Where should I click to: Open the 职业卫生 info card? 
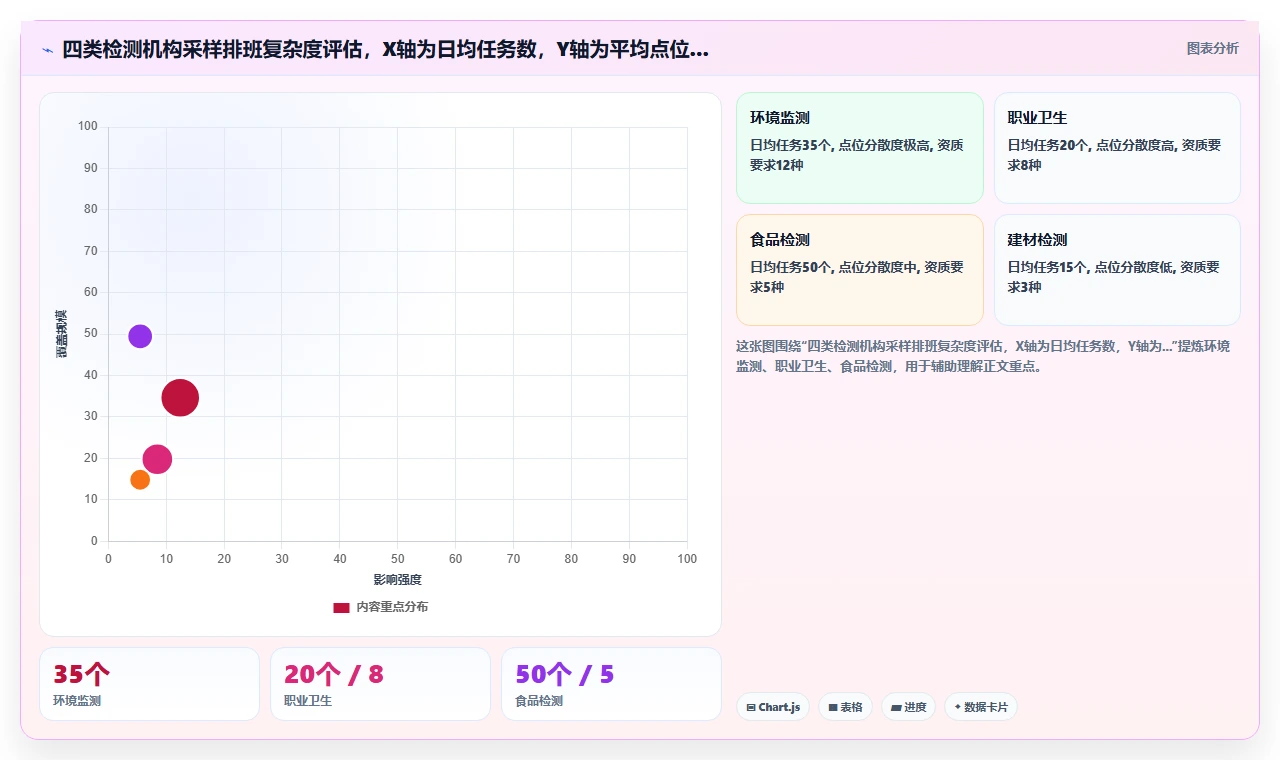point(1117,148)
